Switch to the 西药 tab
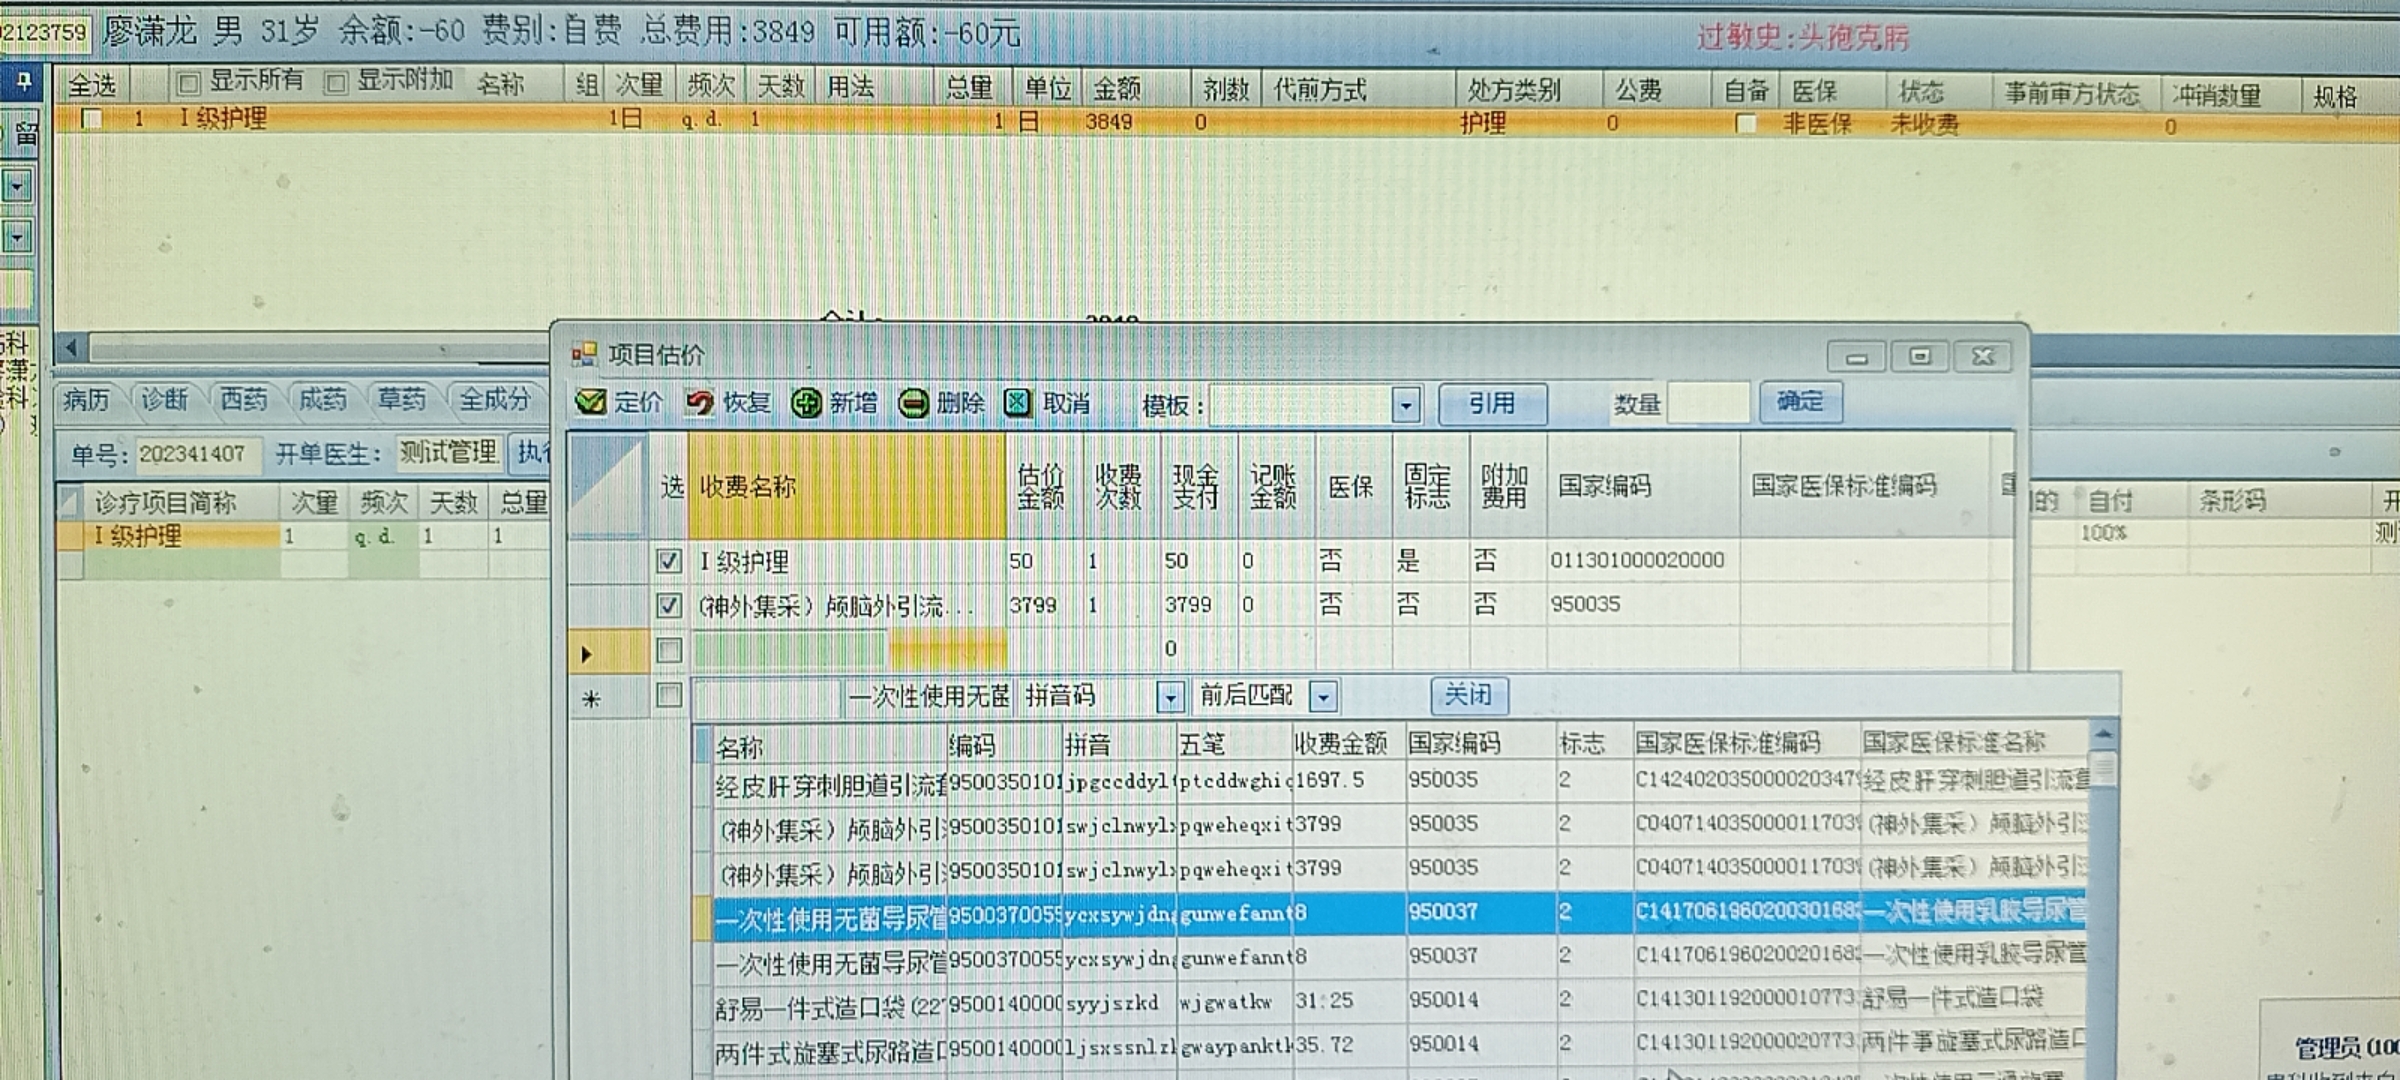This screenshot has width=2400, height=1080. tap(243, 400)
